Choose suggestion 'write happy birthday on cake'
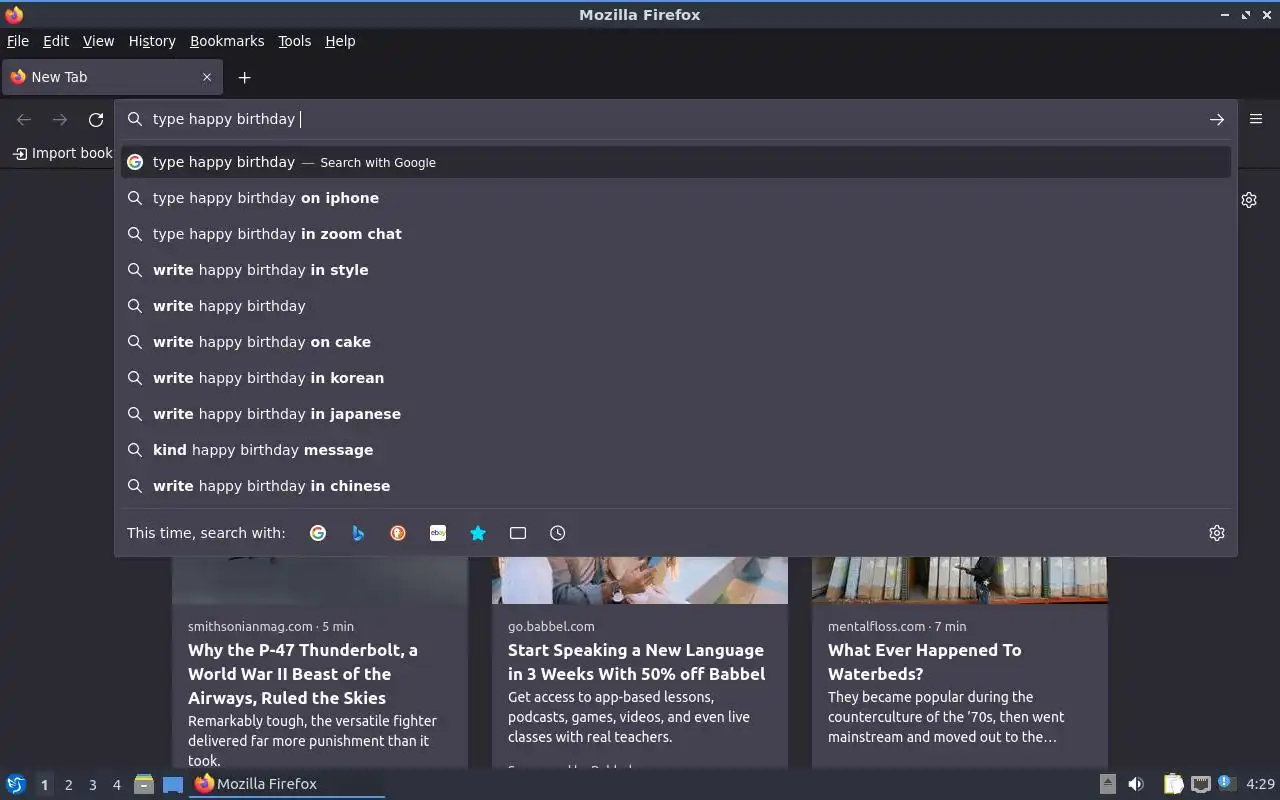This screenshot has width=1280, height=800. [676, 342]
